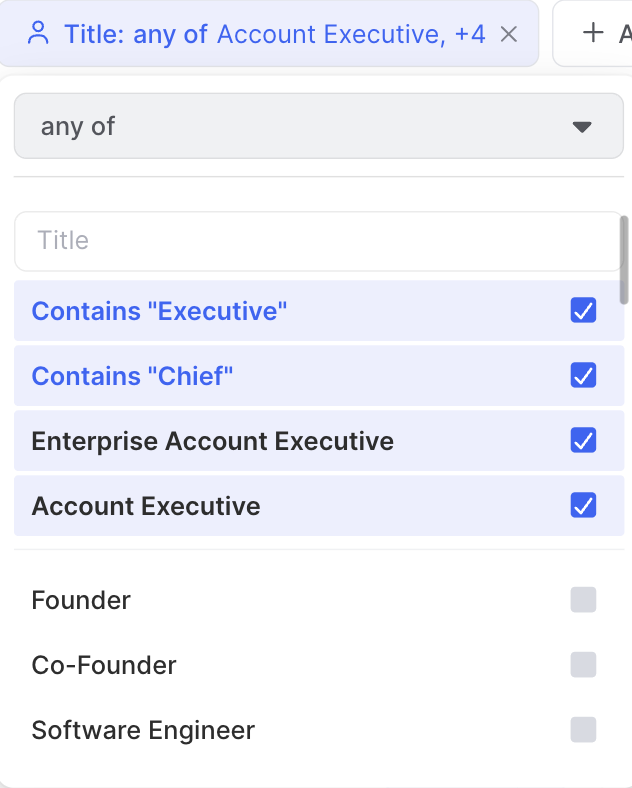
Task: Uncheck the Contains "Executive" checkbox
Action: coord(583,311)
